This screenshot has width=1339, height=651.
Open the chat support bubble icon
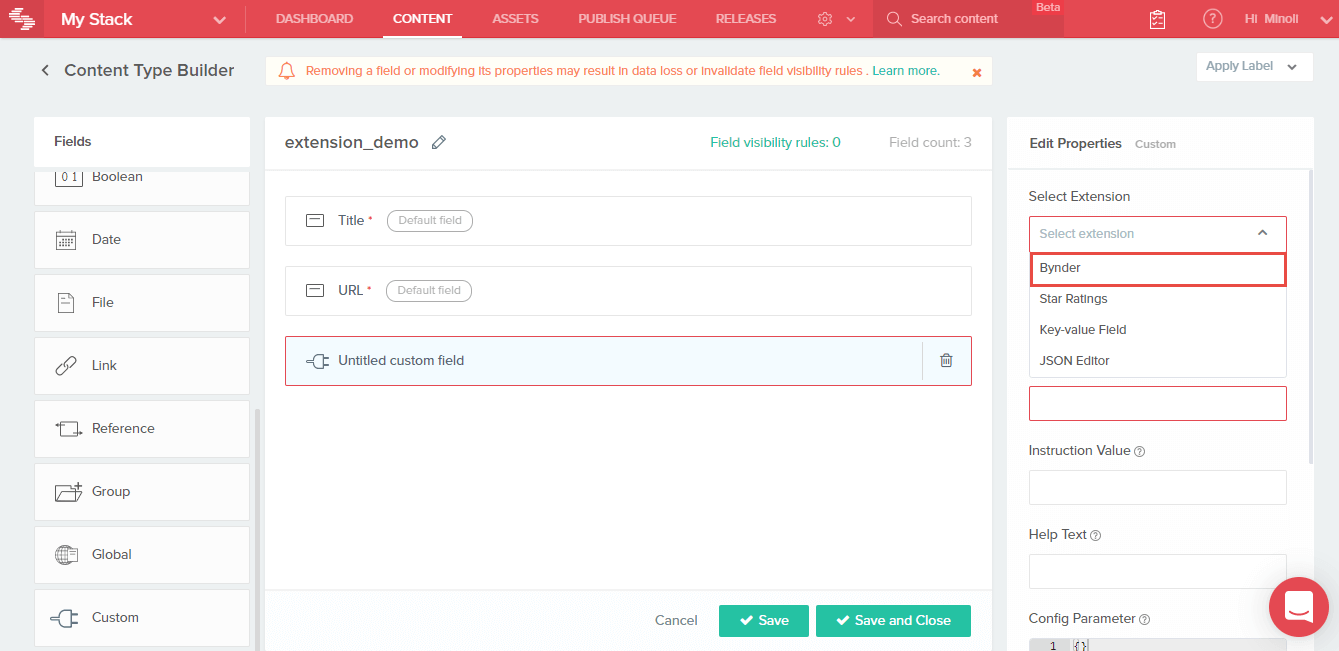[1298, 607]
